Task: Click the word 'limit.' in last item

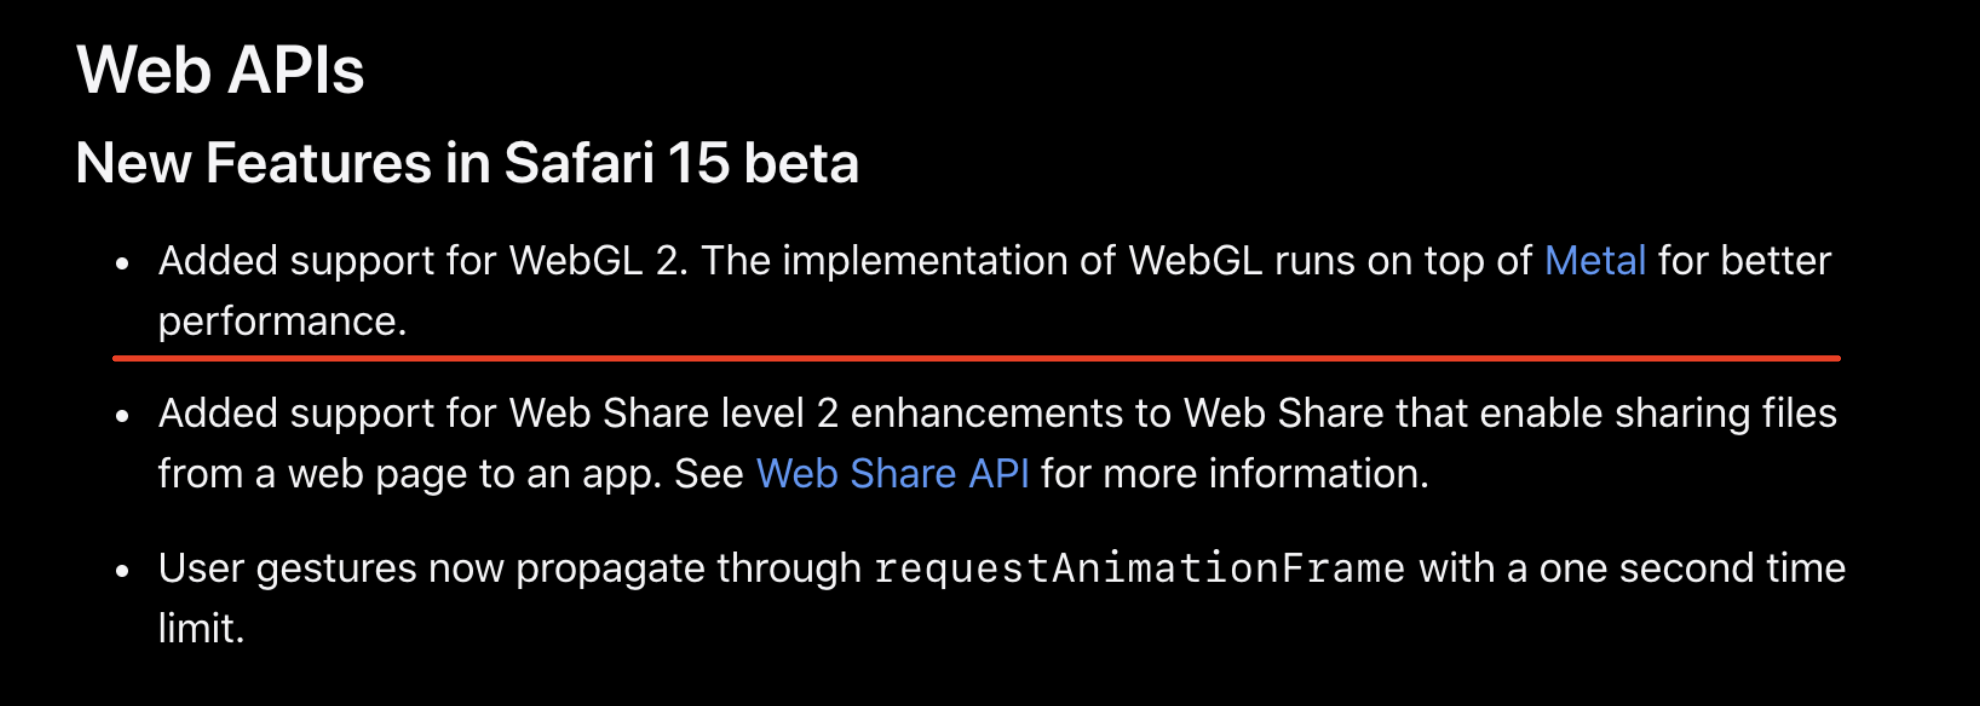Action: pos(201,629)
